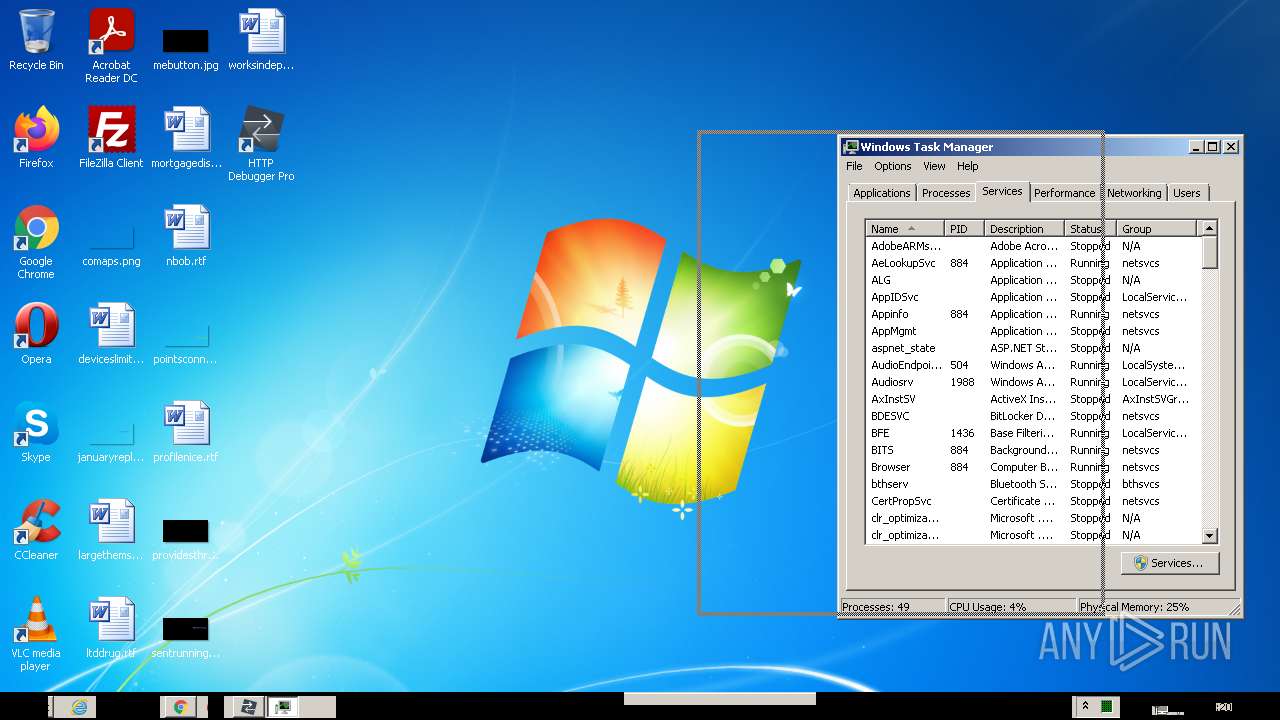This screenshot has width=1280, height=720.
Task: Select the CertPropSvc service row
Action: 1033,501
